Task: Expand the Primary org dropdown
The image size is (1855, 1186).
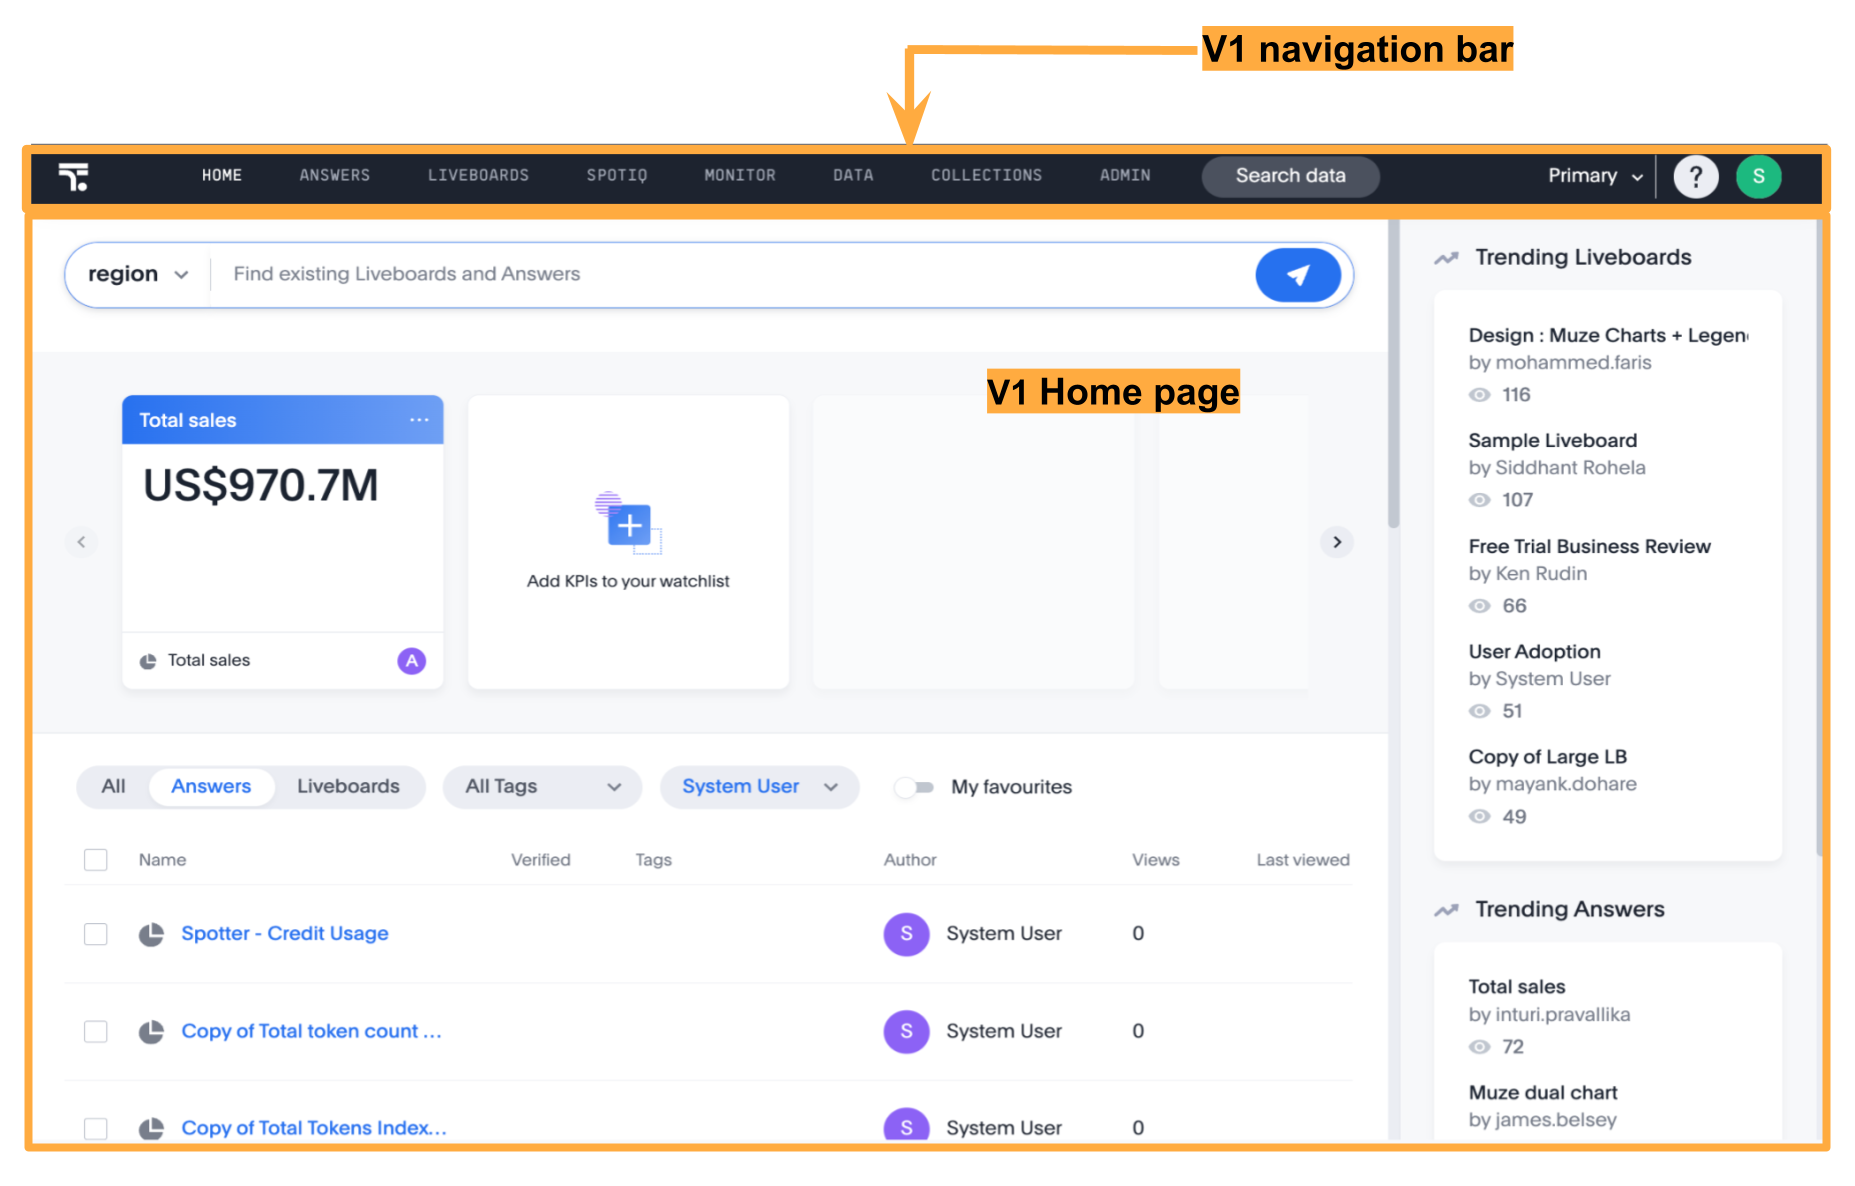Action: pyautogui.click(x=1594, y=176)
